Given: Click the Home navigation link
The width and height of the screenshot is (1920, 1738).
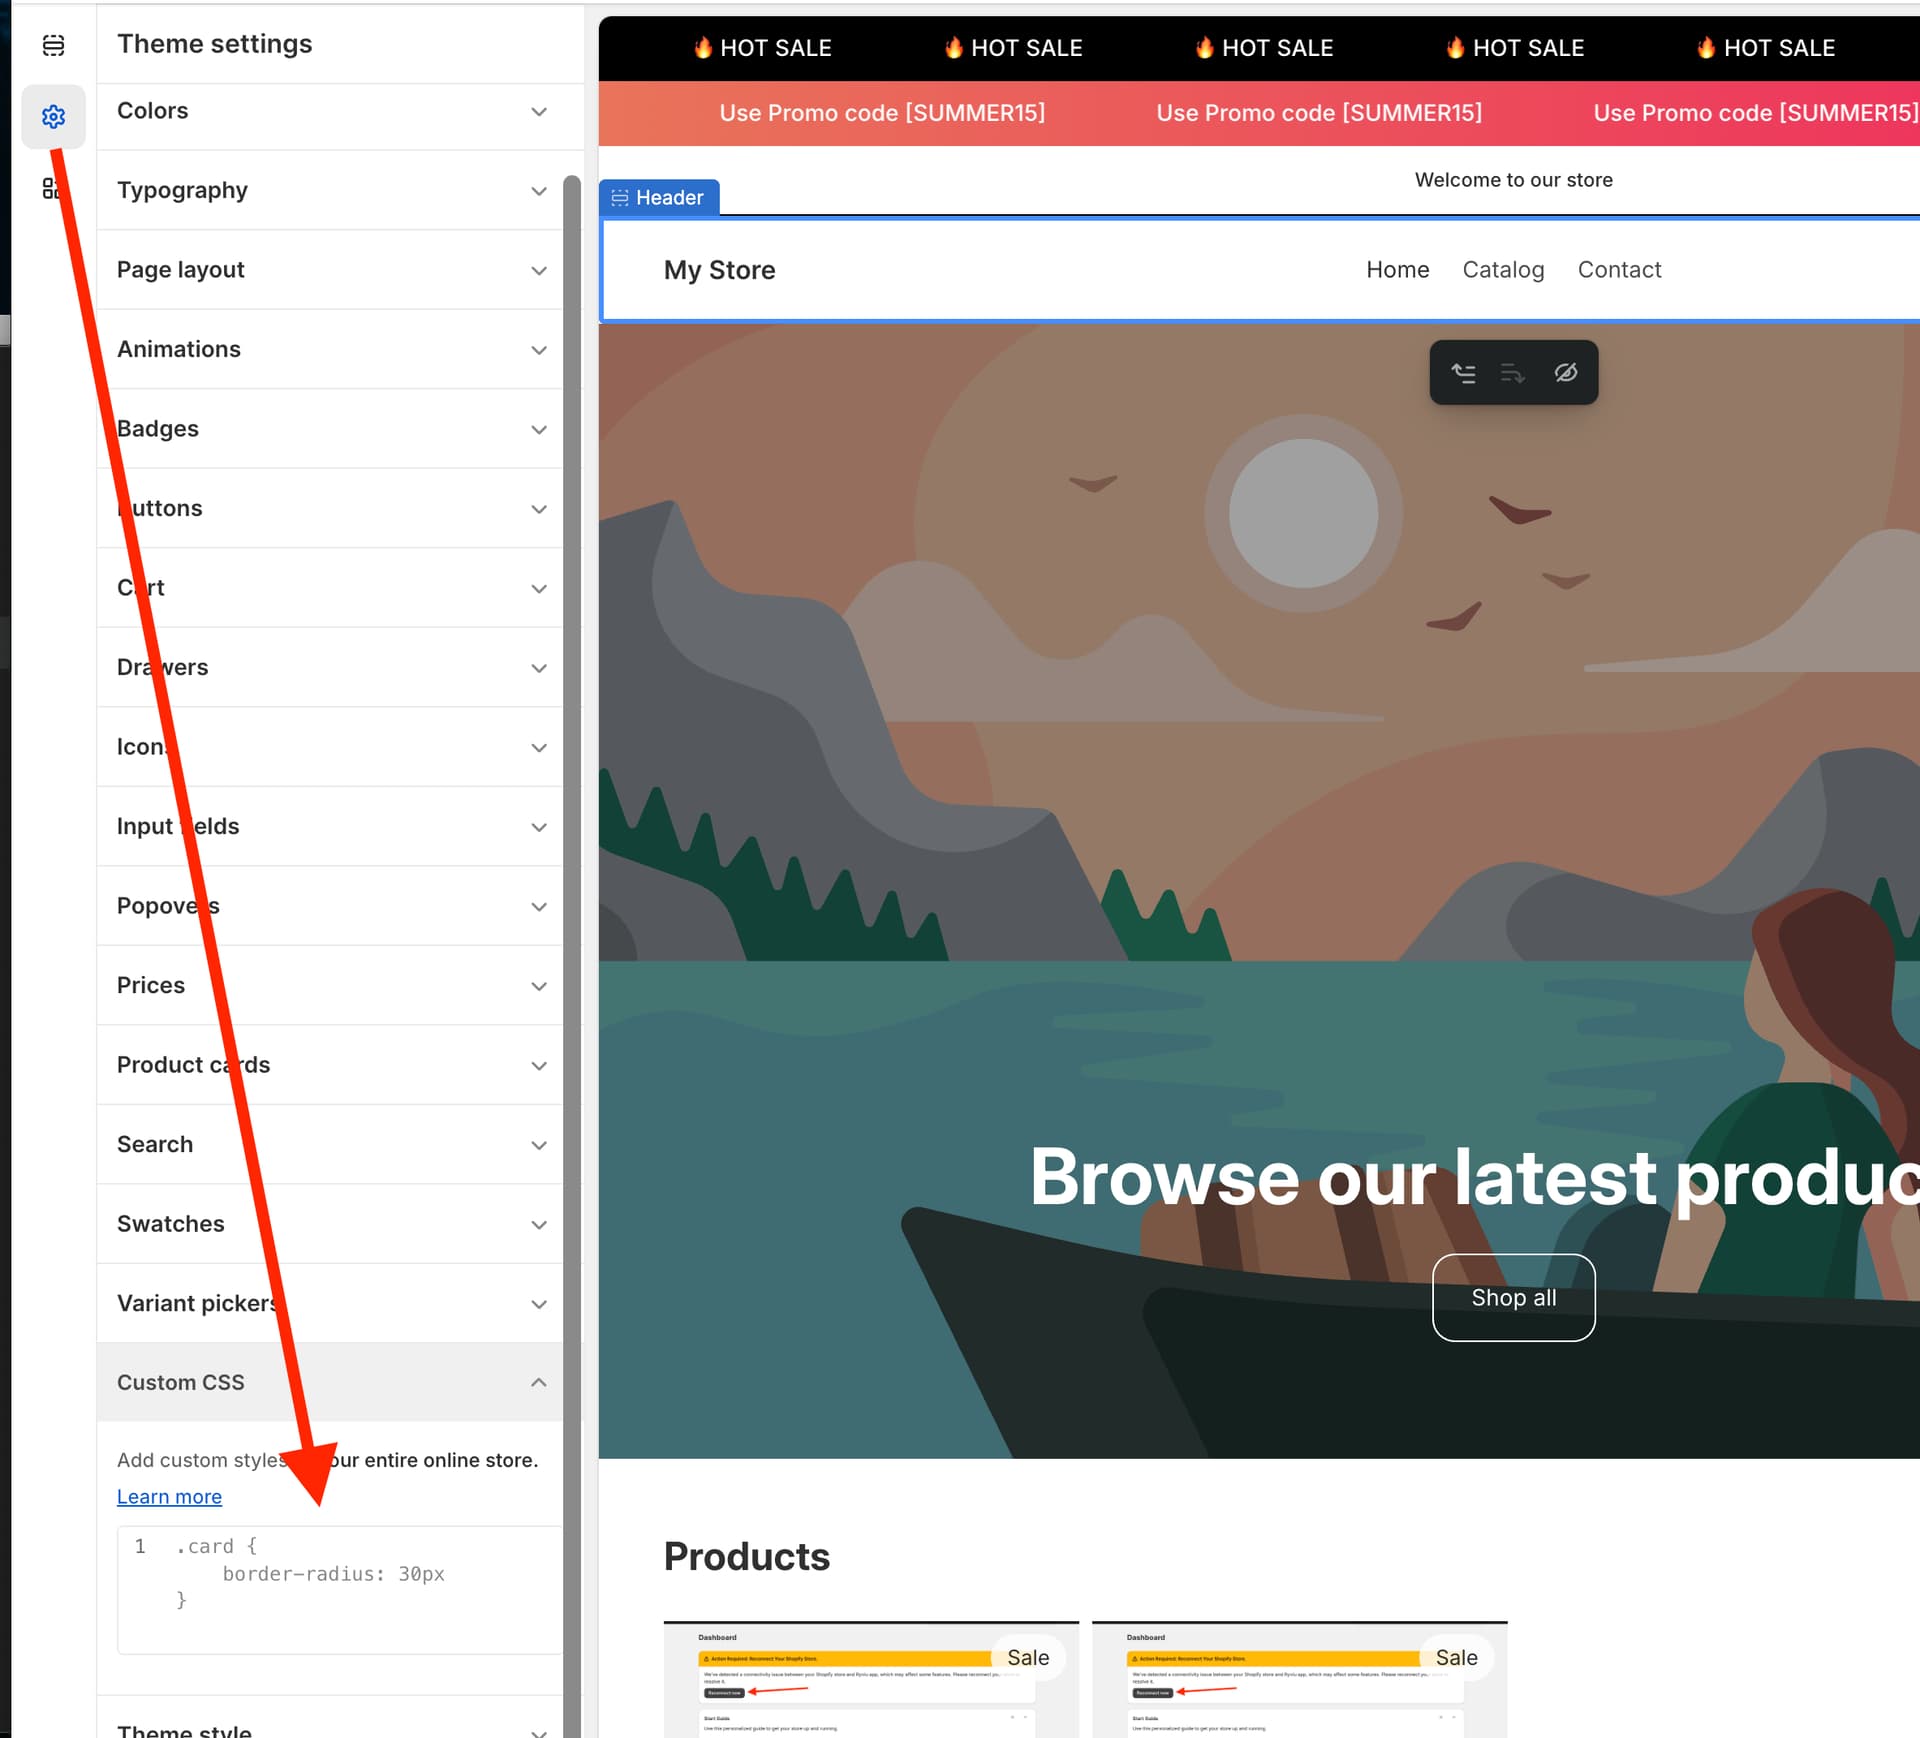Looking at the screenshot, I should coord(1397,270).
